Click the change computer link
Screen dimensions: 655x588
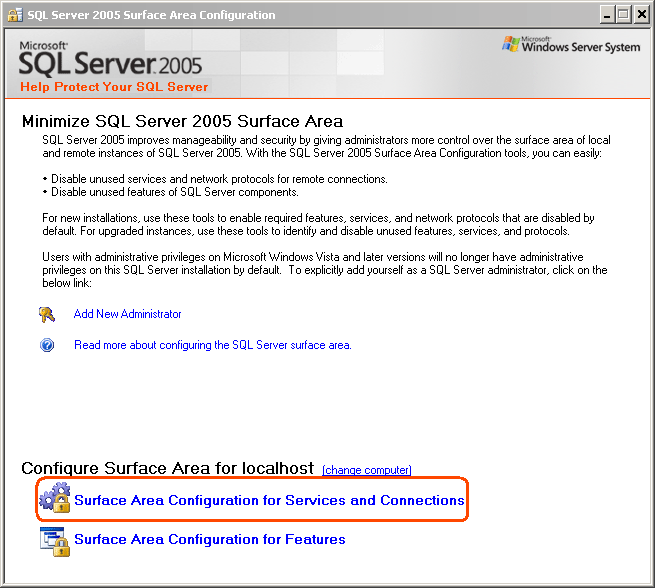[x=367, y=470]
